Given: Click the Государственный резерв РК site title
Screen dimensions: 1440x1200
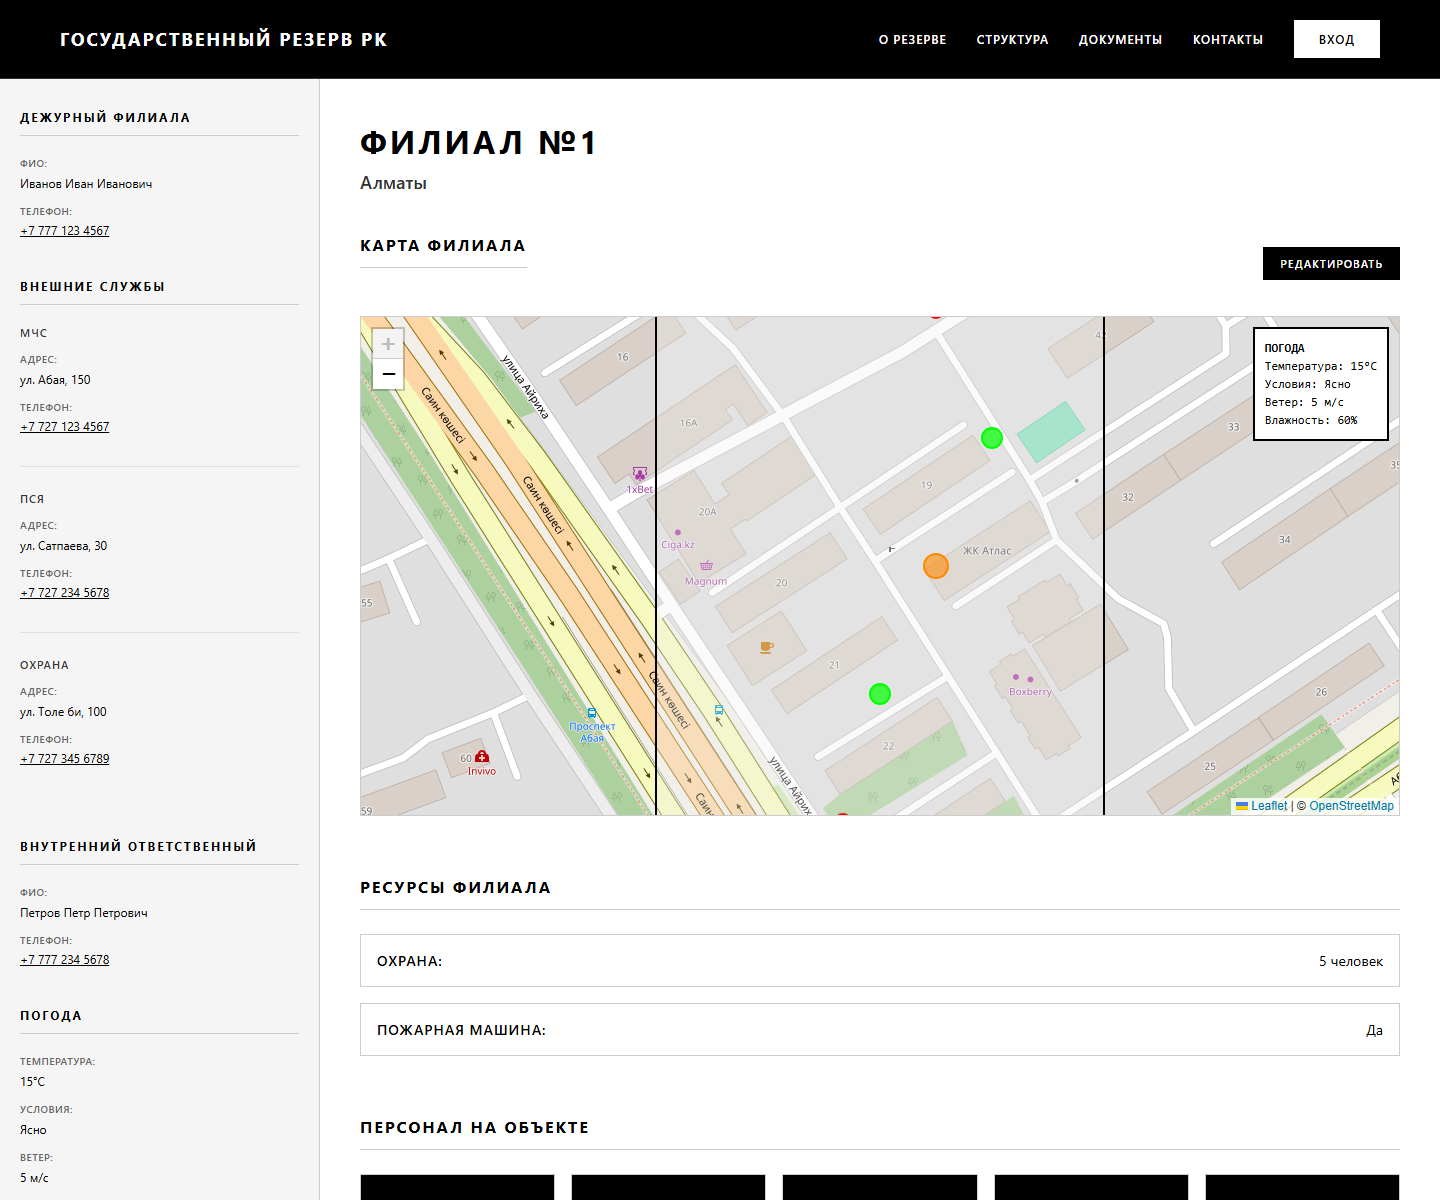Looking at the screenshot, I should (223, 39).
